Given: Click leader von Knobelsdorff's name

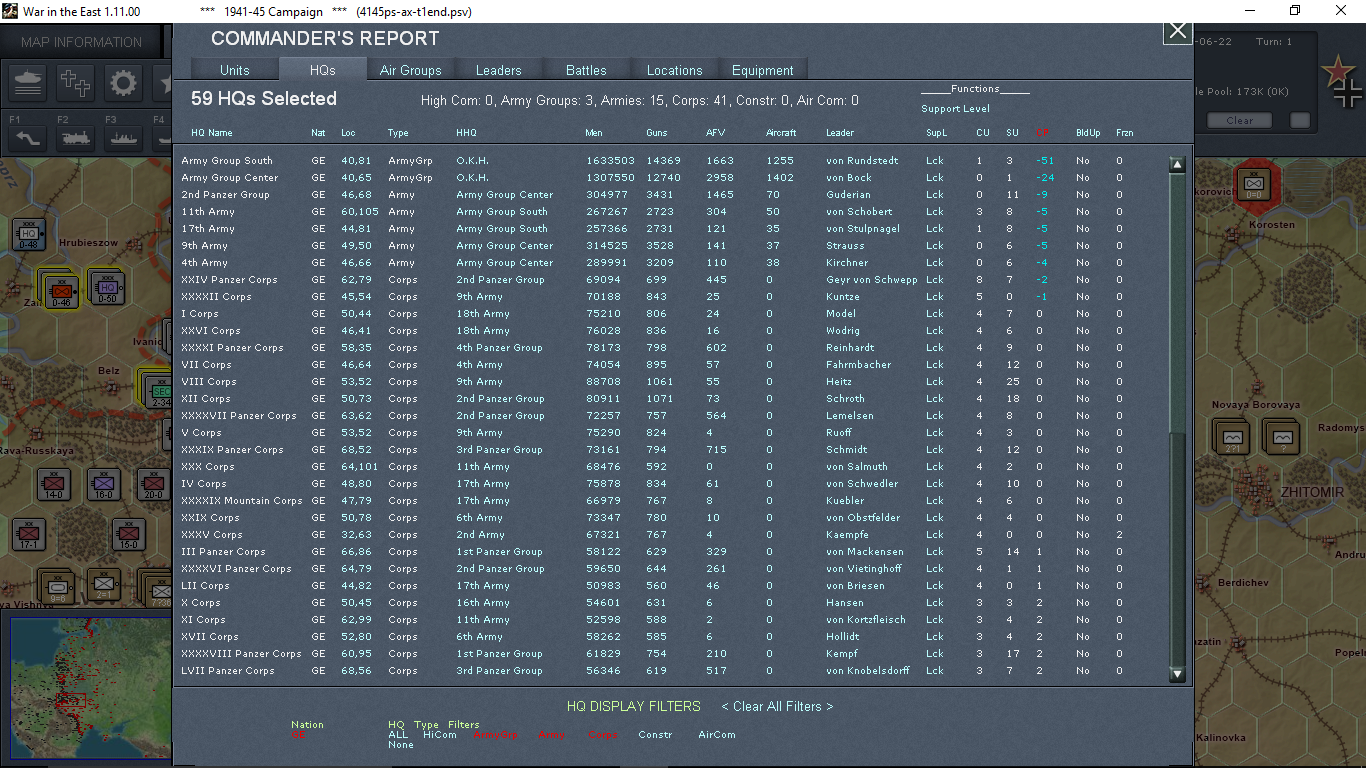Looking at the screenshot, I should pyautogui.click(x=868, y=671).
